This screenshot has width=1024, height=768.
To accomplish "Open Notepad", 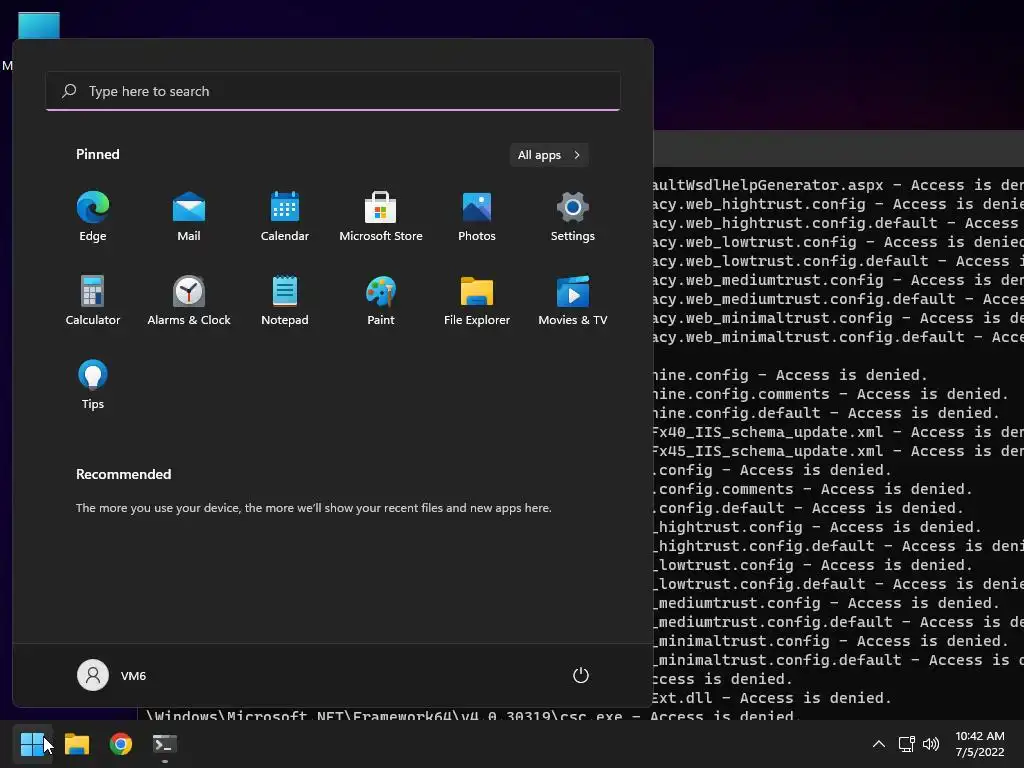I will [285, 301].
